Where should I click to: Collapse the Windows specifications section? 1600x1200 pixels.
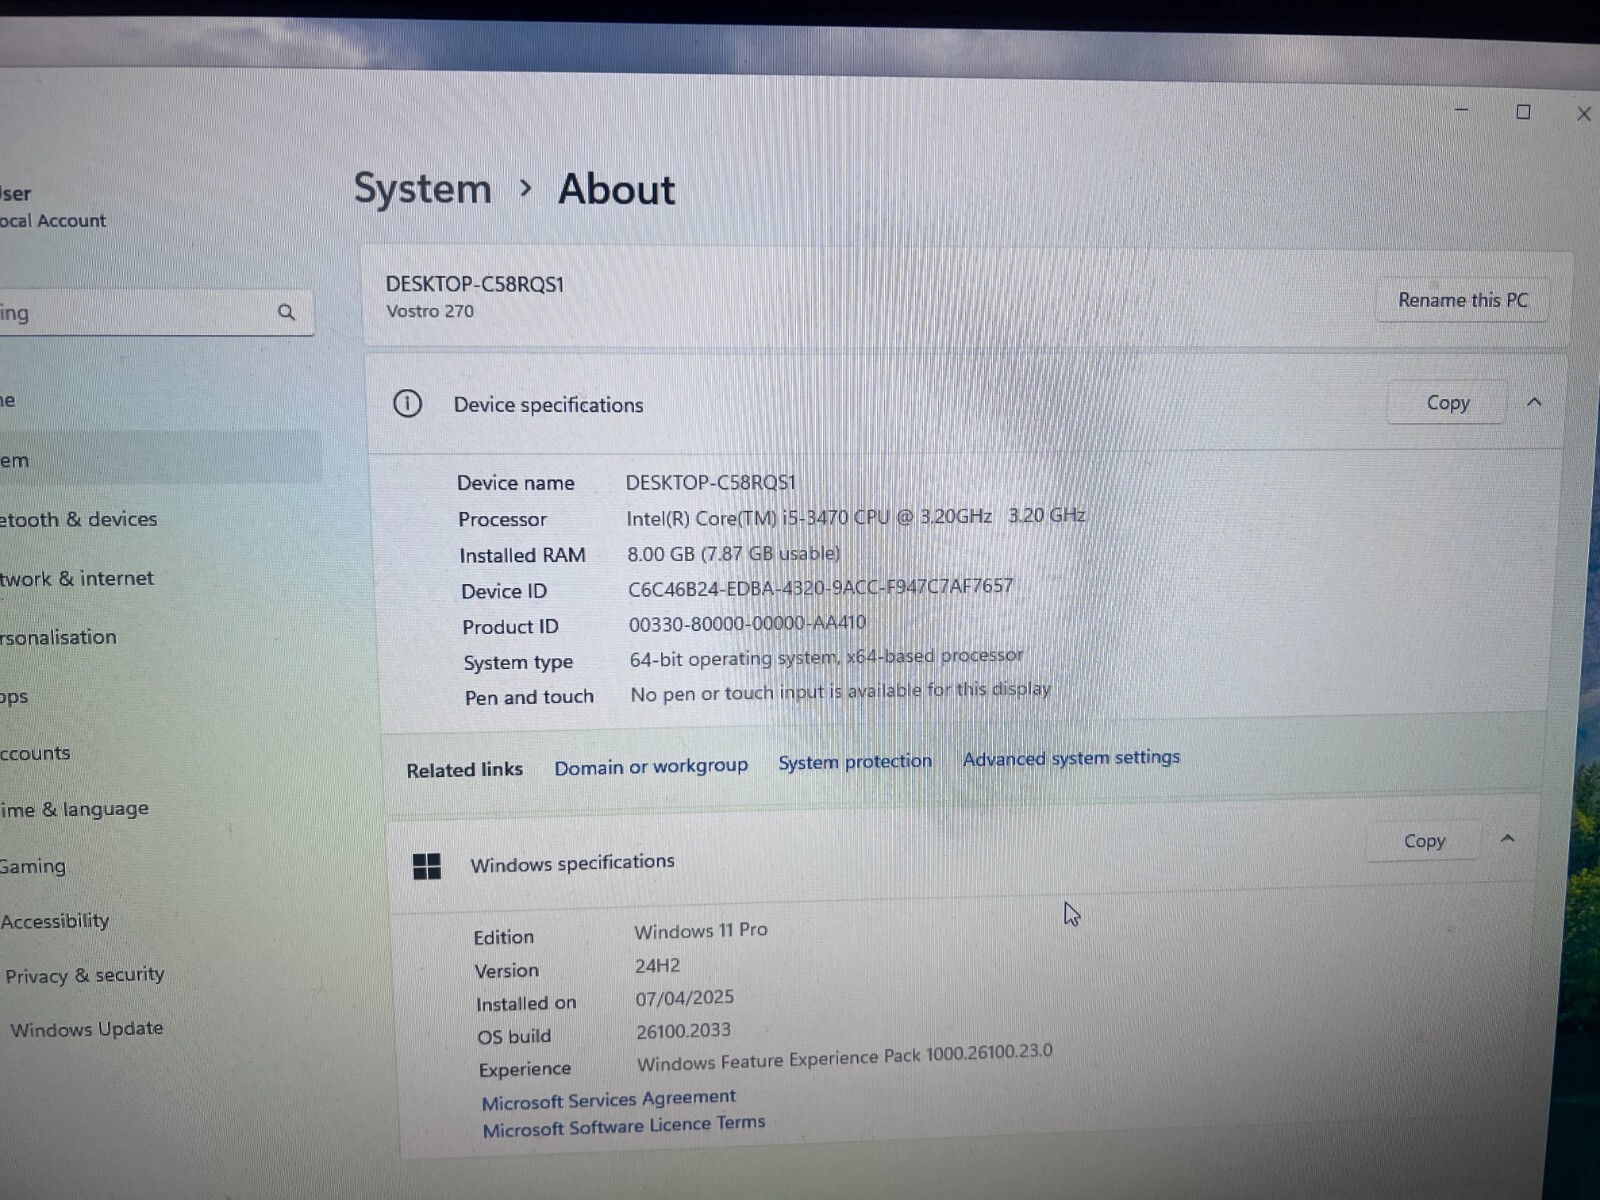pyautogui.click(x=1508, y=839)
